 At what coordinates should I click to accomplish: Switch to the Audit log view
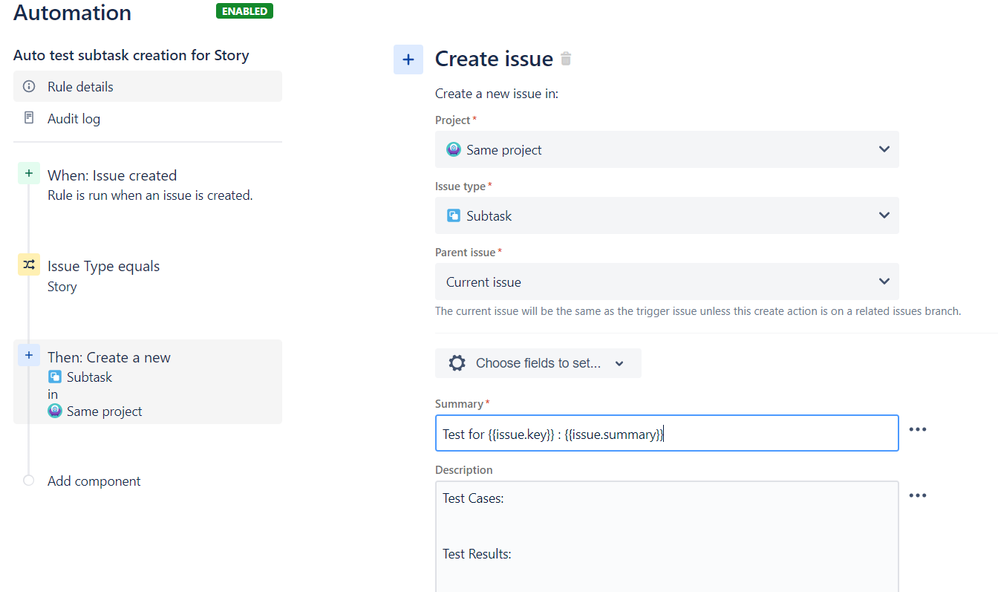pyautogui.click(x=75, y=118)
